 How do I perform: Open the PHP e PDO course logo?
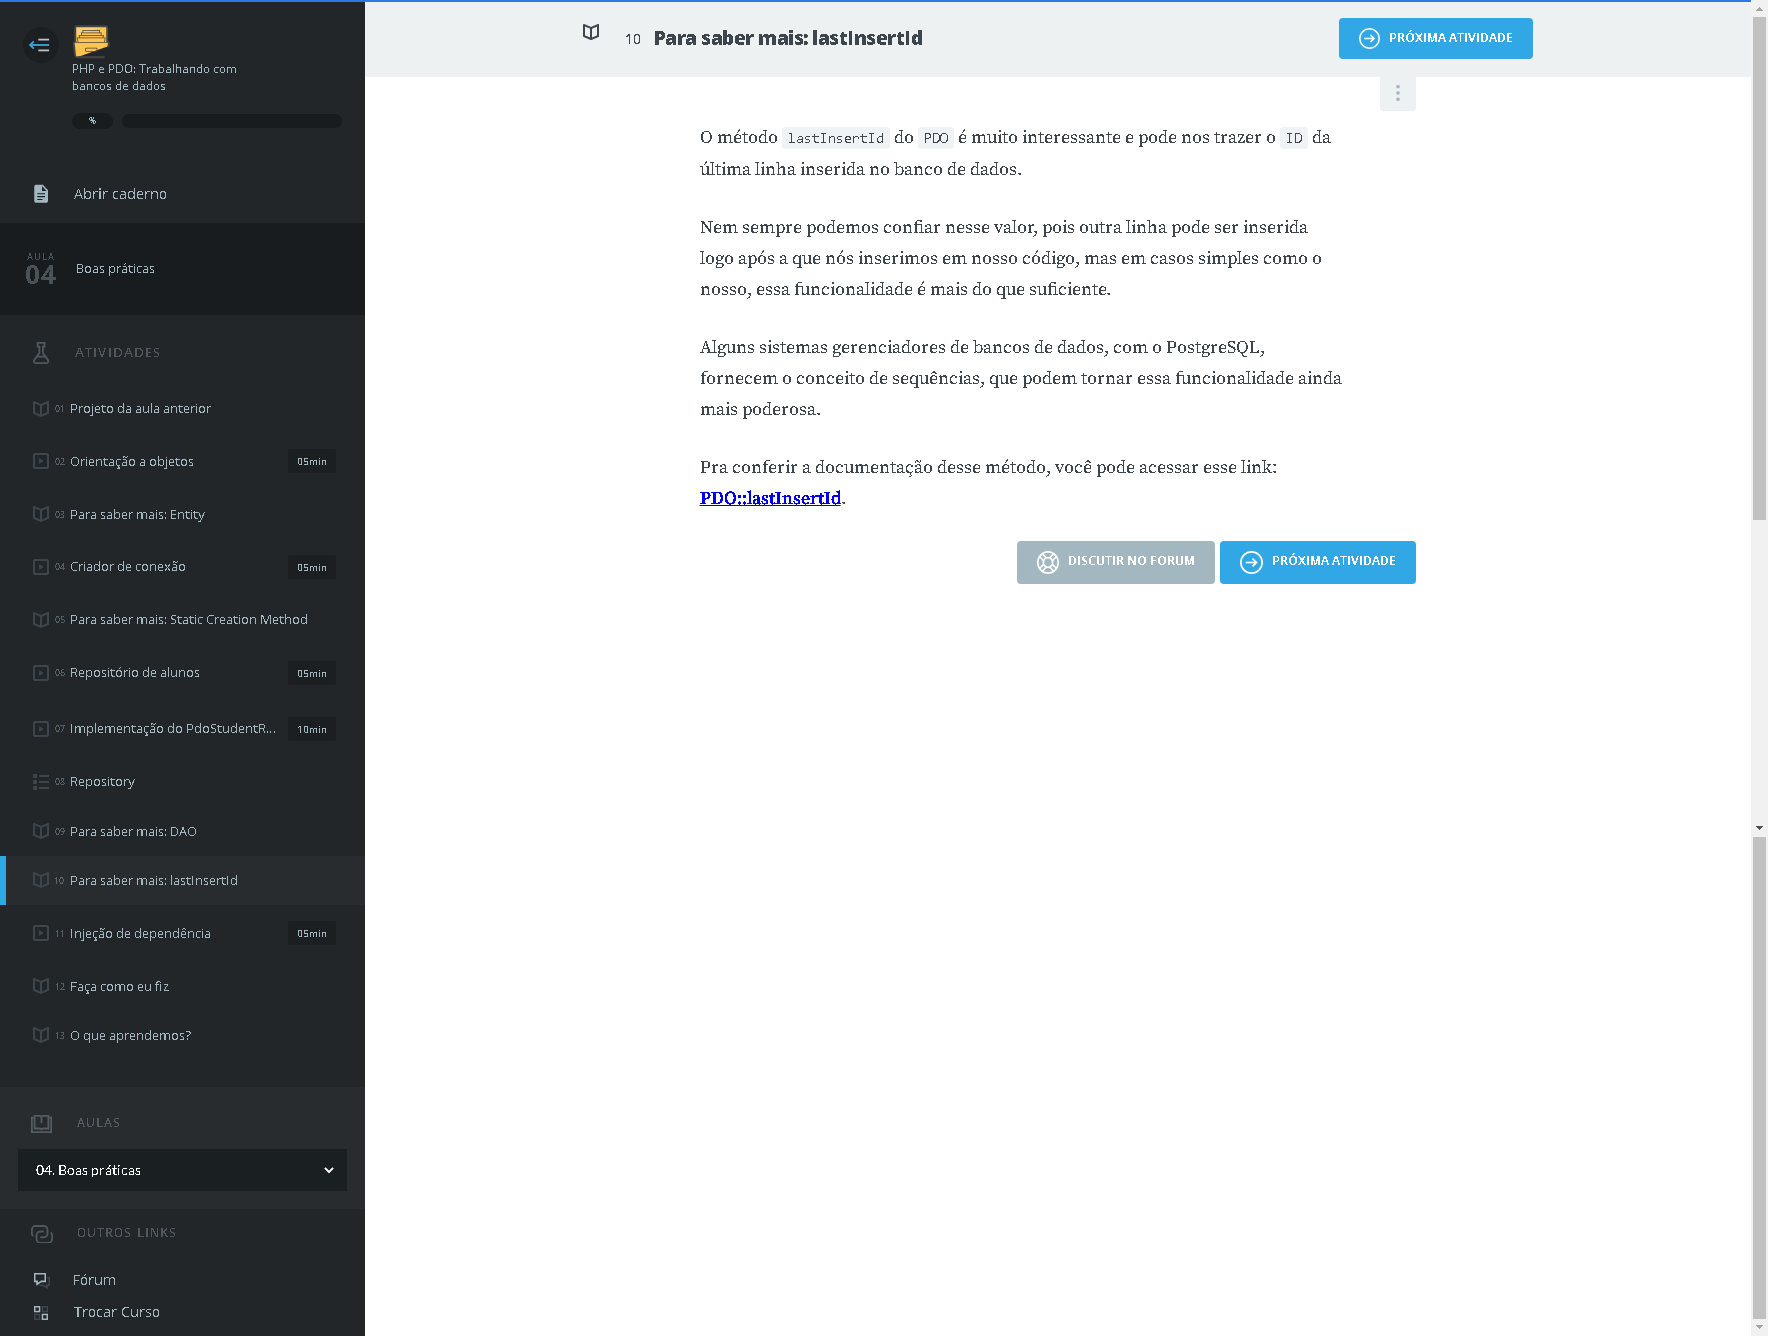click(x=91, y=41)
